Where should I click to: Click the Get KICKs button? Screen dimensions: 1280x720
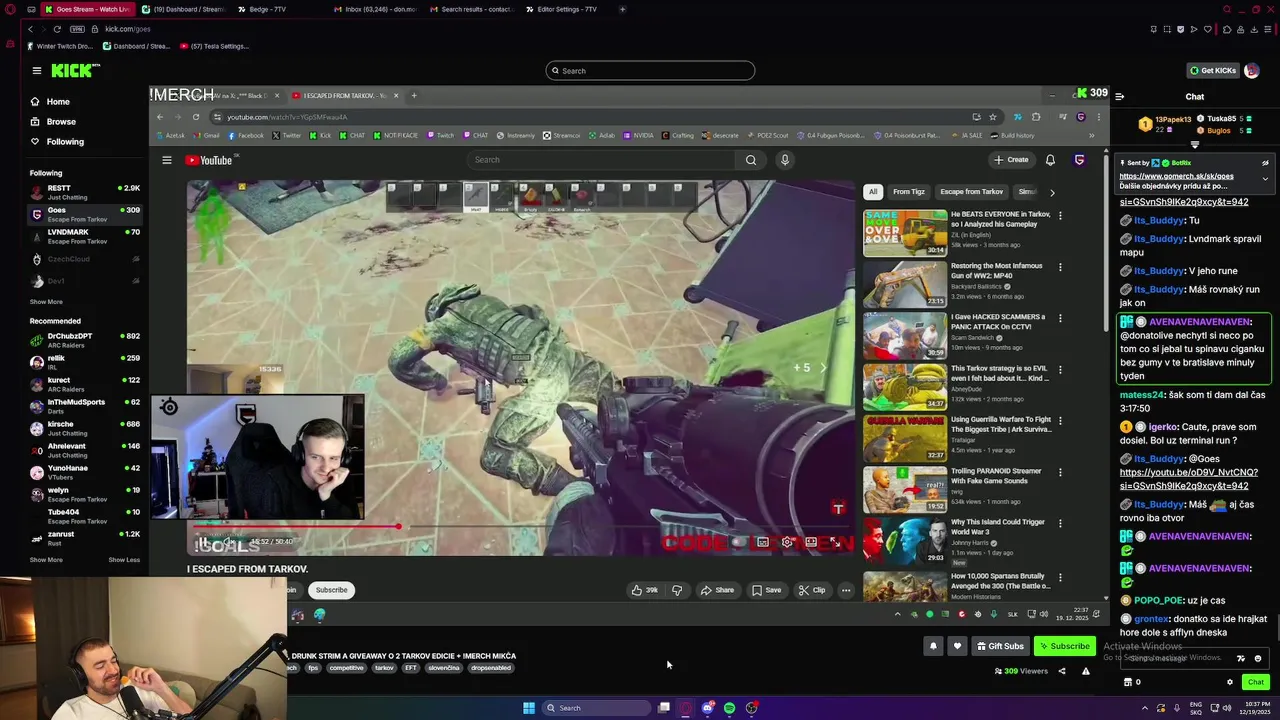[x=1213, y=71]
